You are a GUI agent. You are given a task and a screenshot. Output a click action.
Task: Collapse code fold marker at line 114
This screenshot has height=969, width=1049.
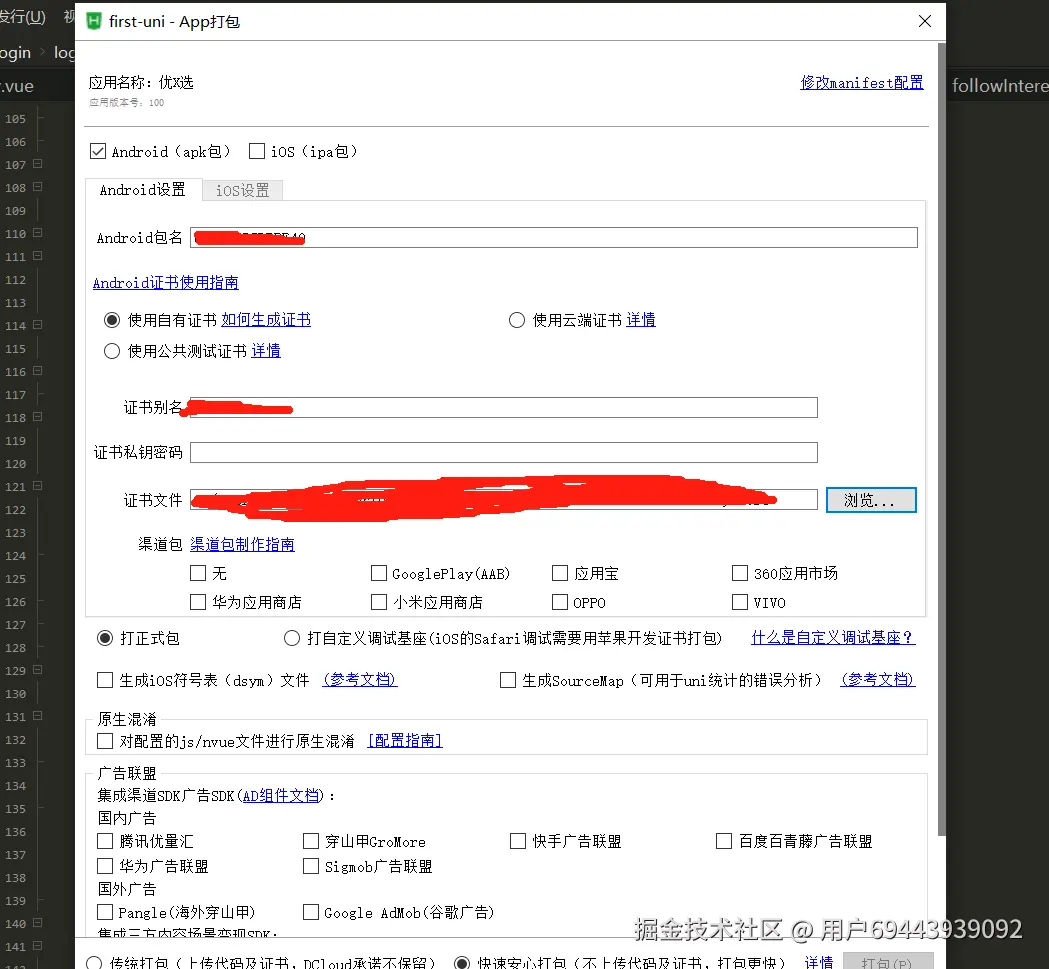pos(37,325)
